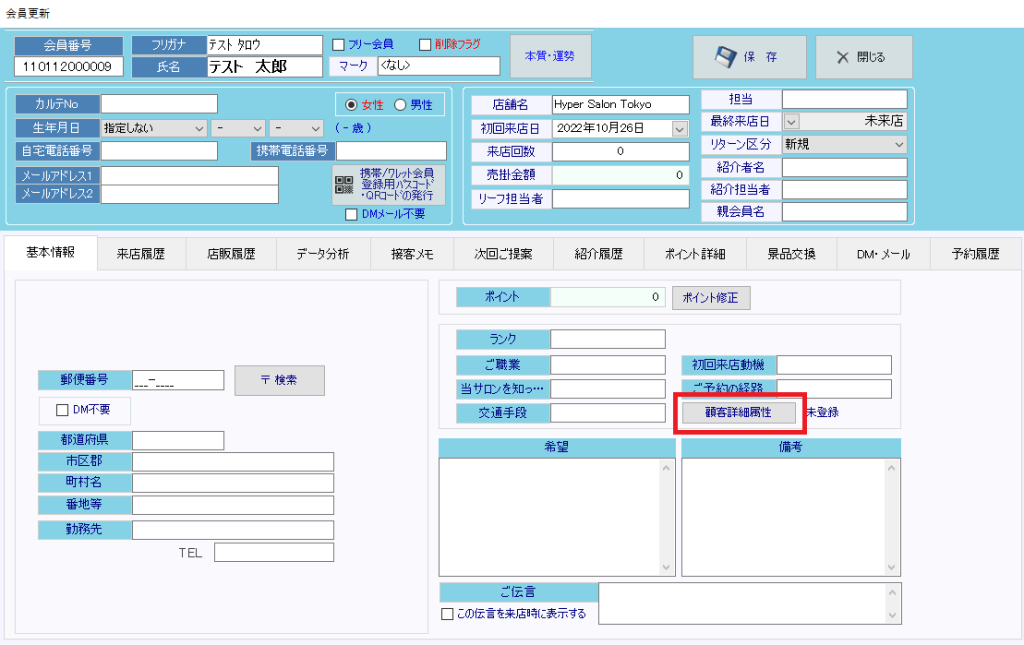This screenshot has height=645, width=1024.
Task: Toggle the DMメール不要 checkbox
Action: [351, 213]
